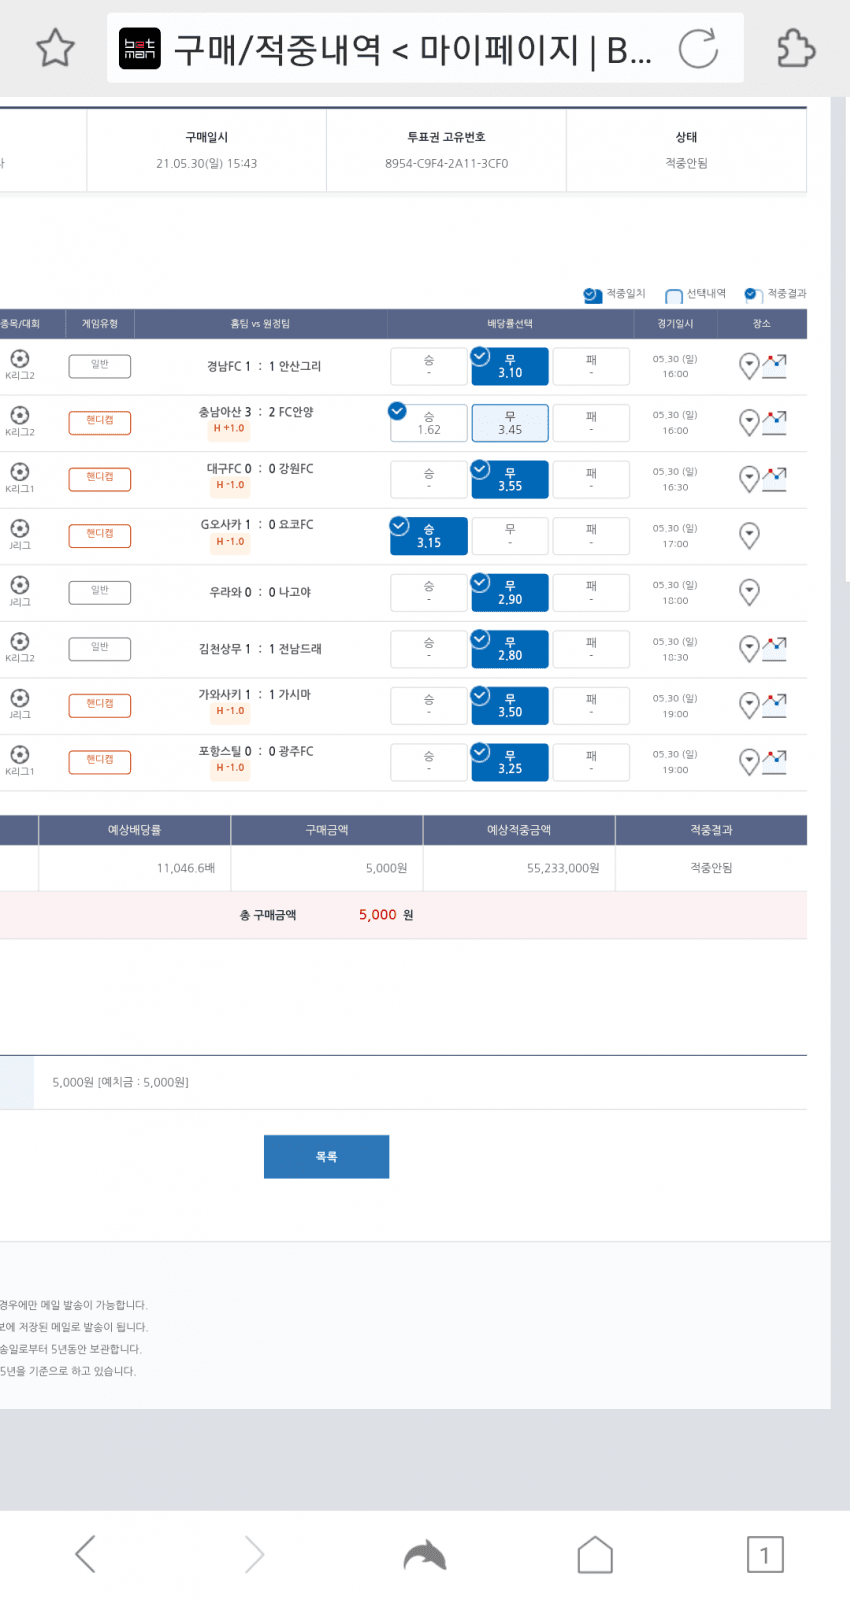This screenshot has width=850, height=1599.
Task: Toggle the 선택내역 legend checkbox
Action: pyautogui.click(x=673, y=295)
